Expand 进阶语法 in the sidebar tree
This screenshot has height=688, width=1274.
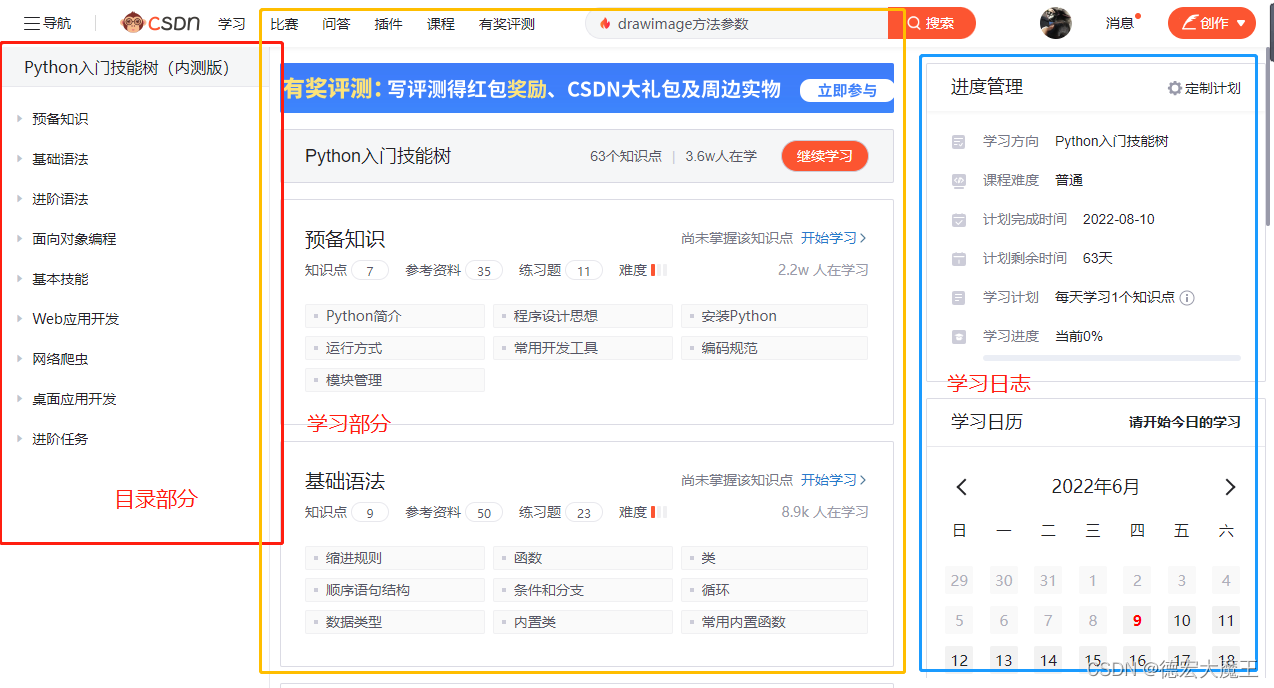[x=19, y=199]
